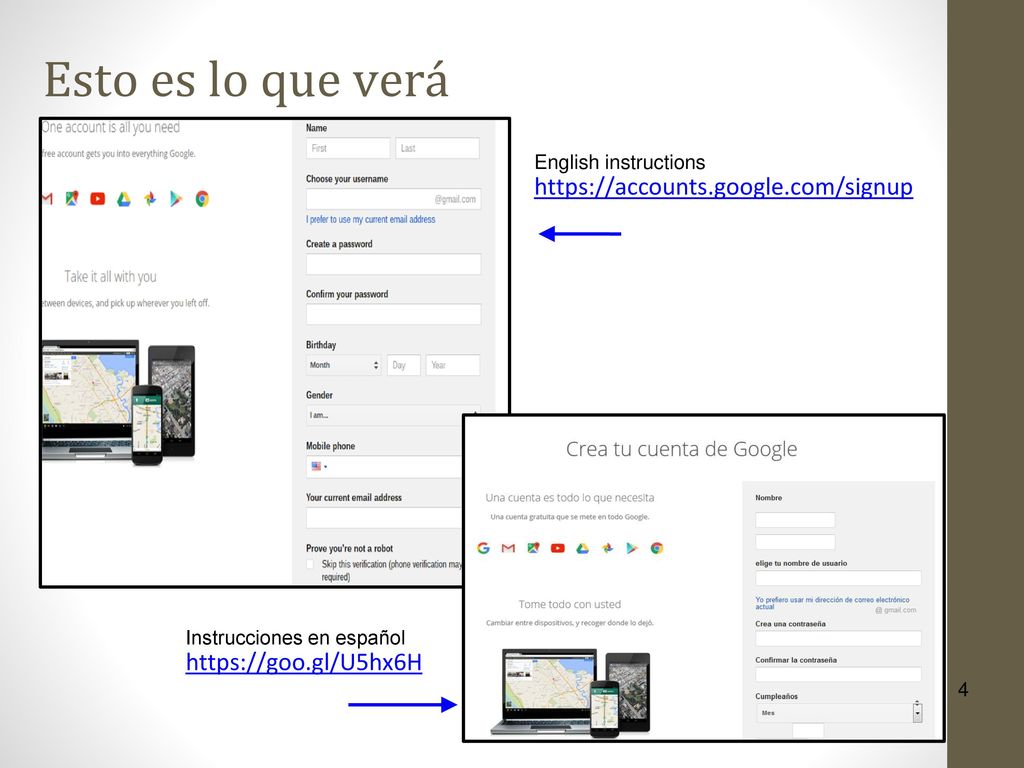Click the Confirm your password field
This screenshot has width=1024, height=768.
pyautogui.click(x=393, y=314)
